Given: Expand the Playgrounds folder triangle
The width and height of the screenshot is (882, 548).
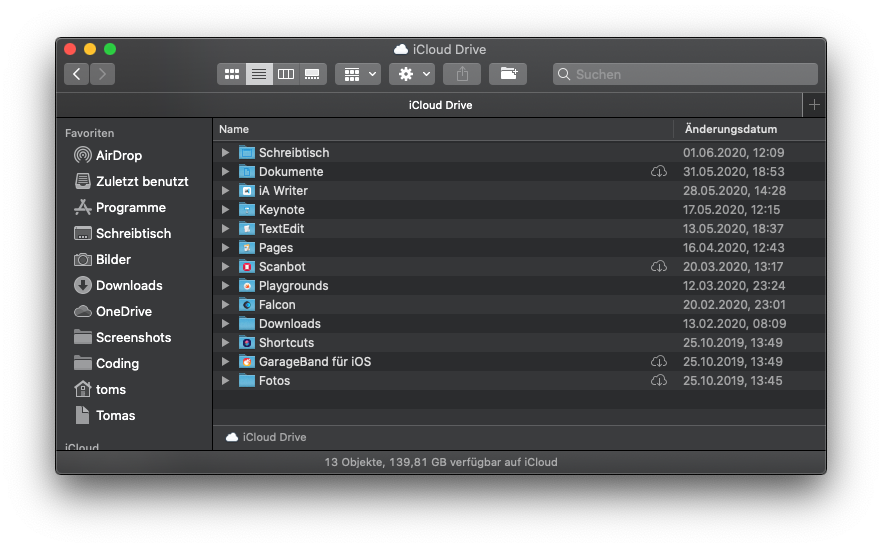Looking at the screenshot, I should coord(225,285).
